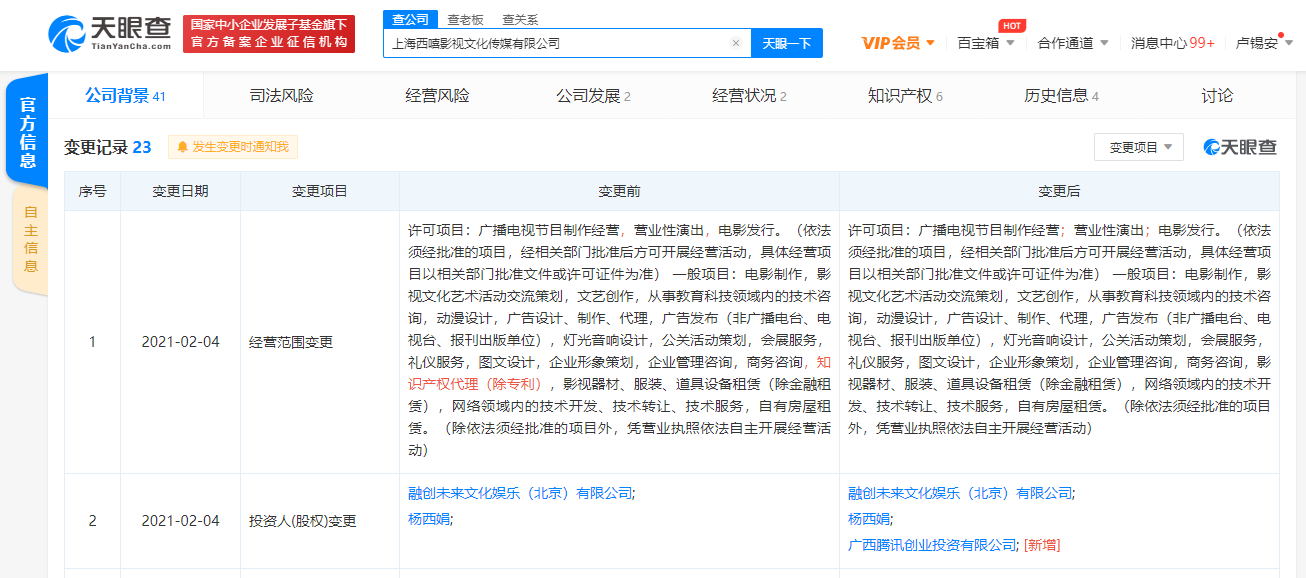Expand the 合作通道 menu
Screen dimensions: 1306x578
click(x=1073, y=43)
